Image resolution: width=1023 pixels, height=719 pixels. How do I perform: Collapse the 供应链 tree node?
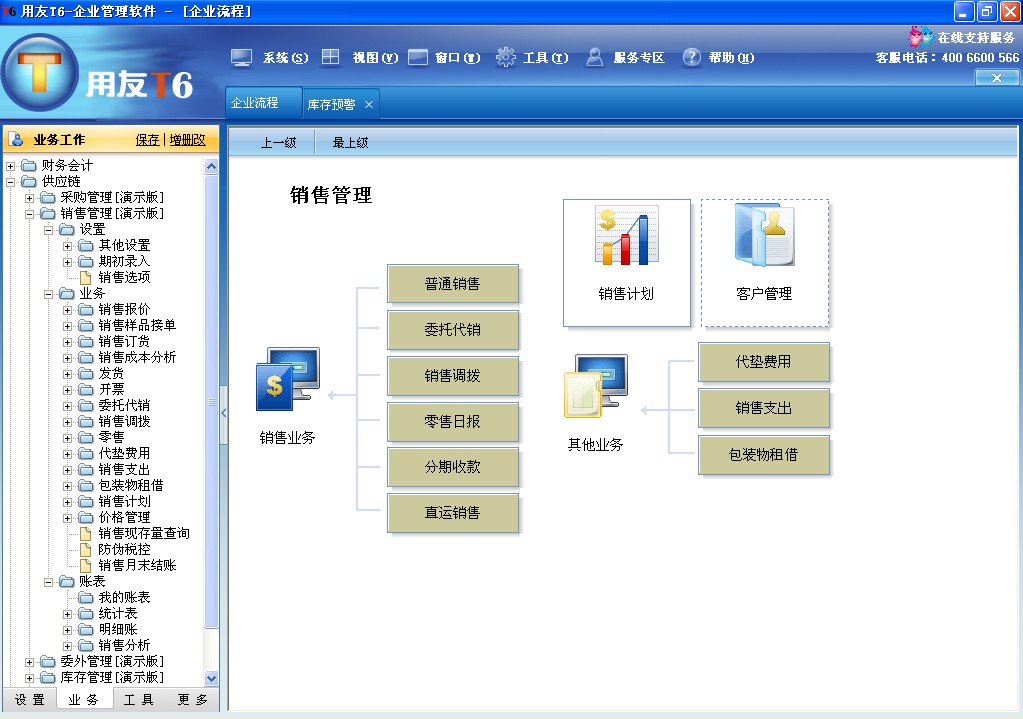(x=10, y=182)
